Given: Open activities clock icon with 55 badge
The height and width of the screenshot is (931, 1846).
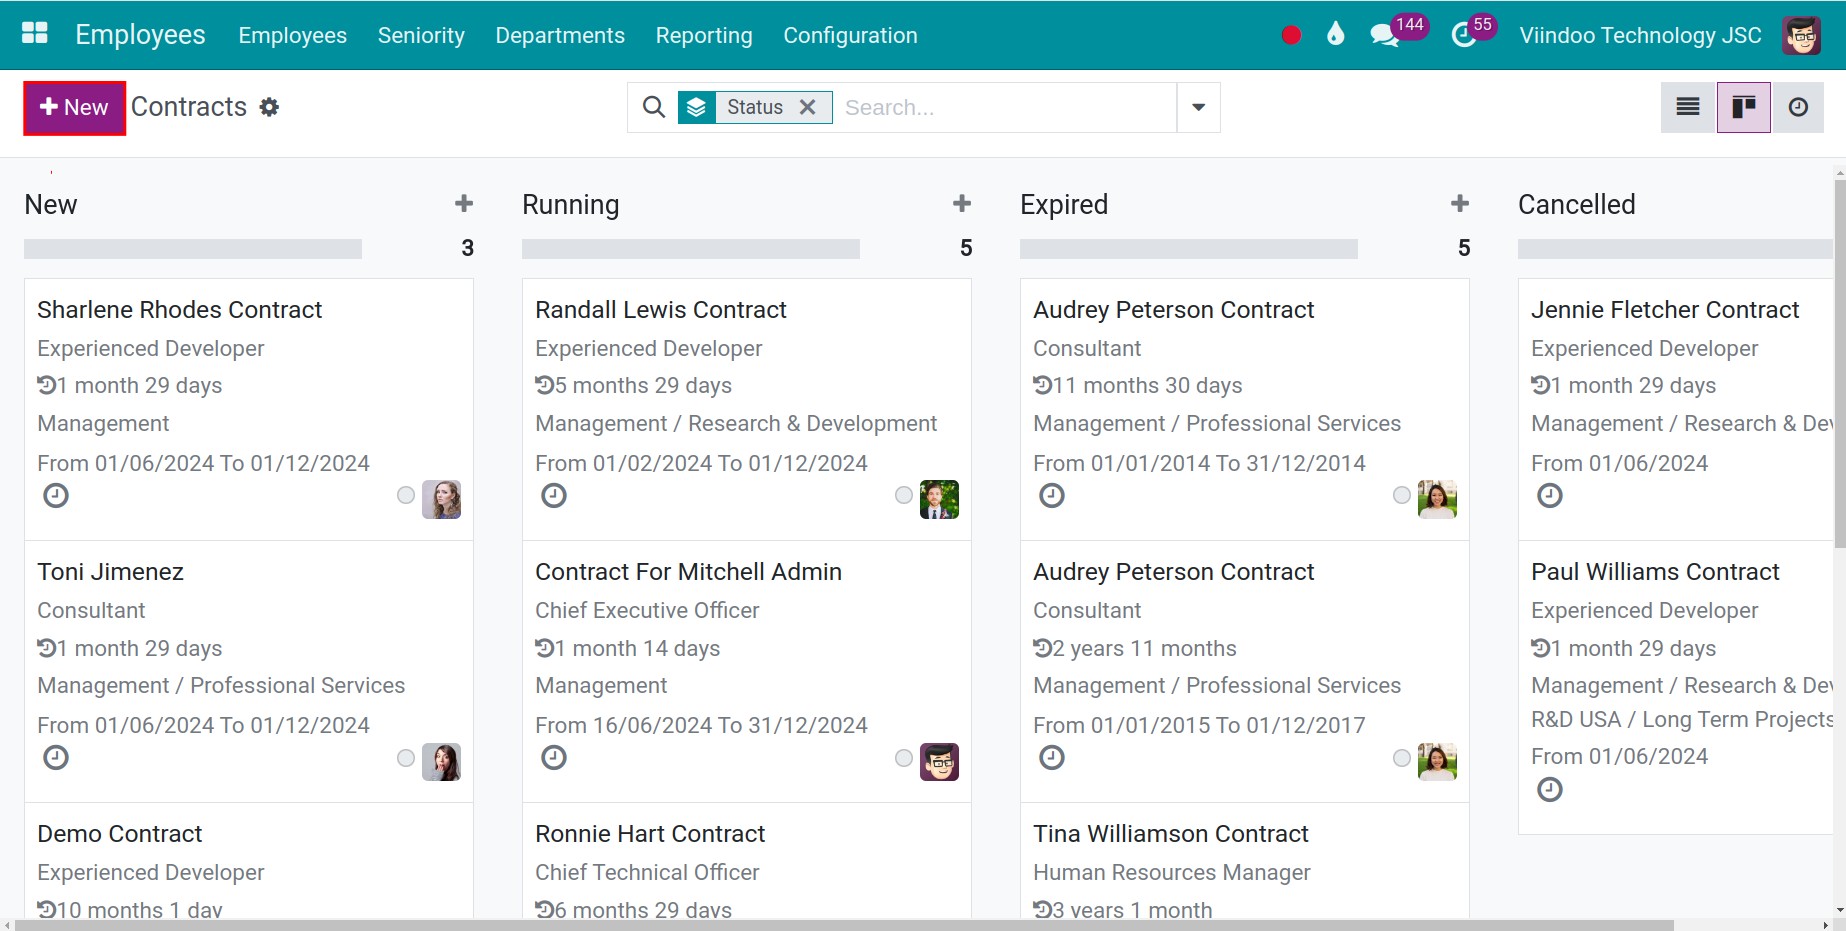Looking at the screenshot, I should (x=1464, y=35).
